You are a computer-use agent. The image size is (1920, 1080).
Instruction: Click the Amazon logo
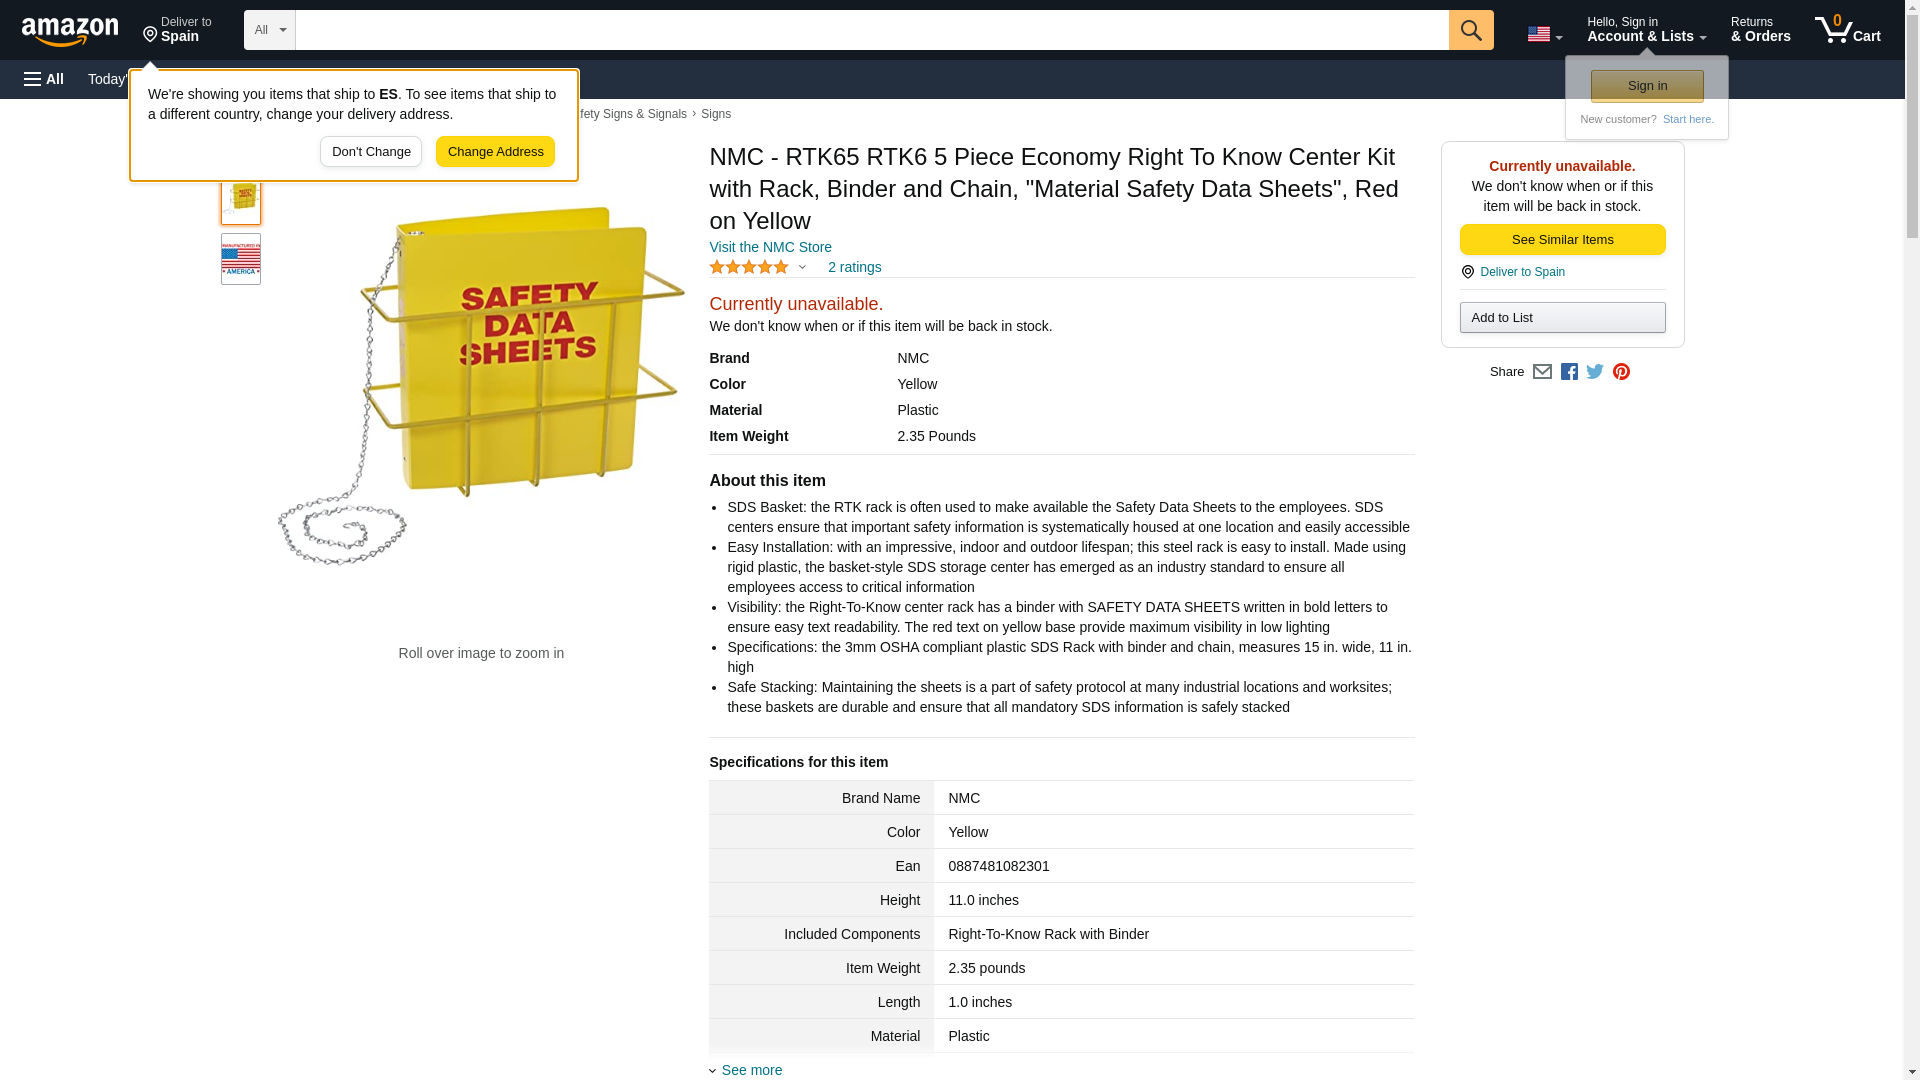tap(70, 31)
